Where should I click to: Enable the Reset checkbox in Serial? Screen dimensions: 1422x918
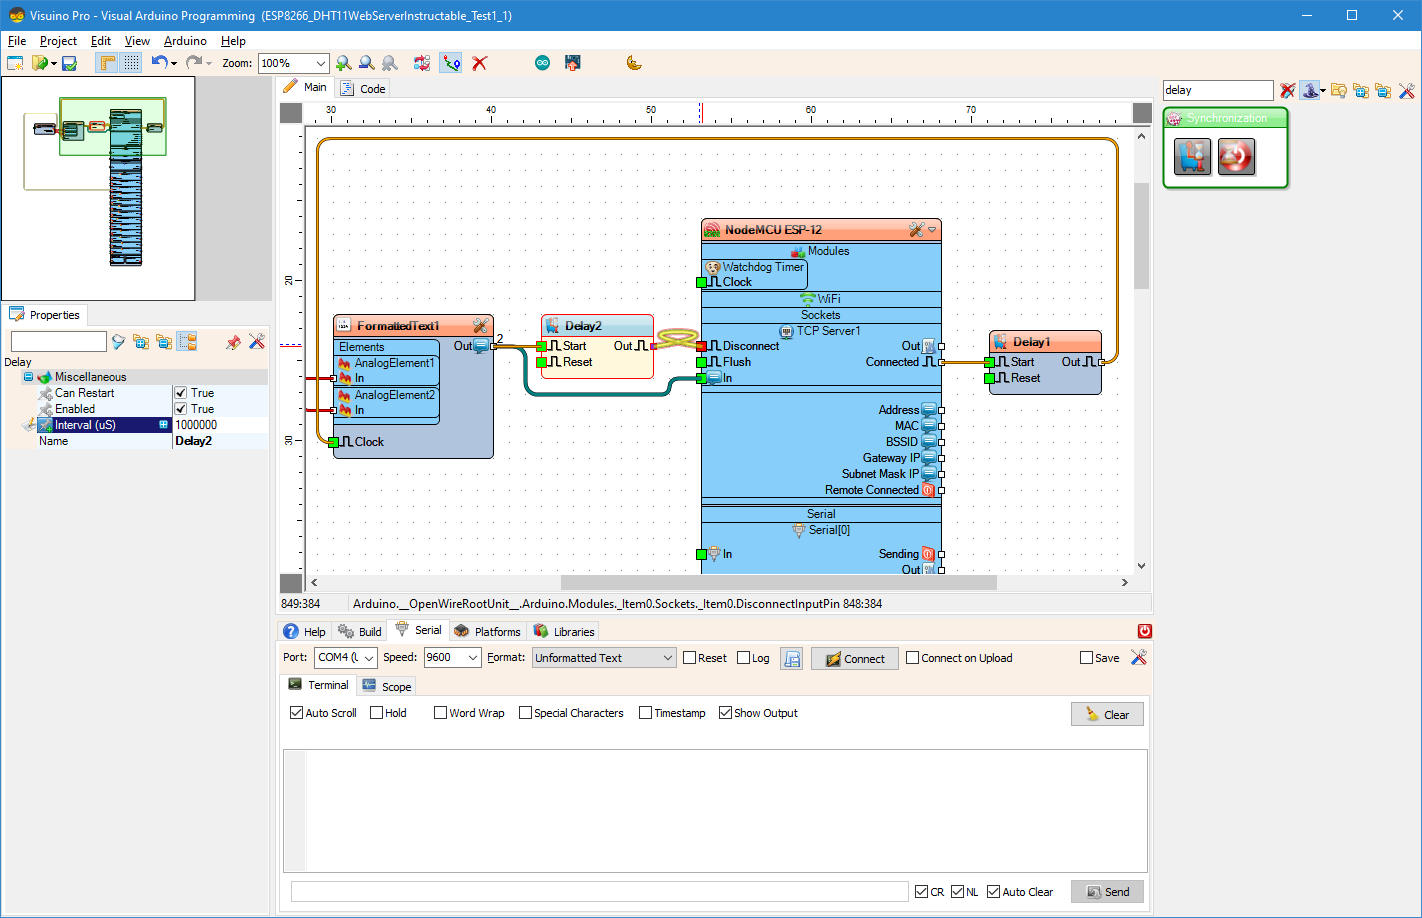(x=689, y=658)
